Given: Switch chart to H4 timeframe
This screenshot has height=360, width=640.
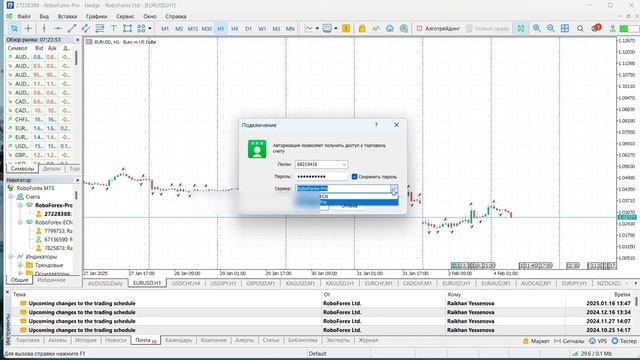Looking at the screenshot, I should [x=234, y=29].
